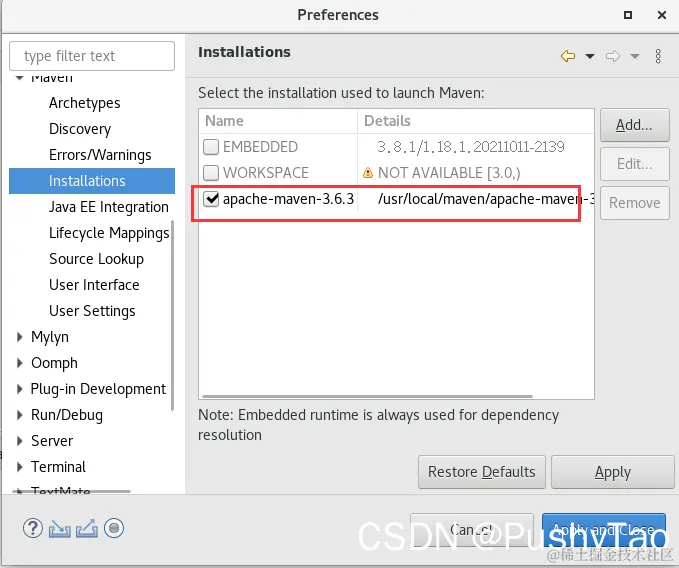Expand the Terminal tree node

click(x=19, y=467)
